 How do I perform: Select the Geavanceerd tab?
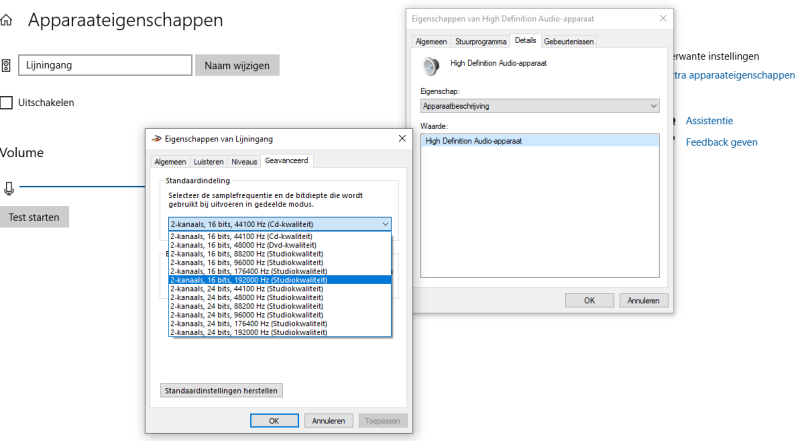pyautogui.click(x=286, y=160)
